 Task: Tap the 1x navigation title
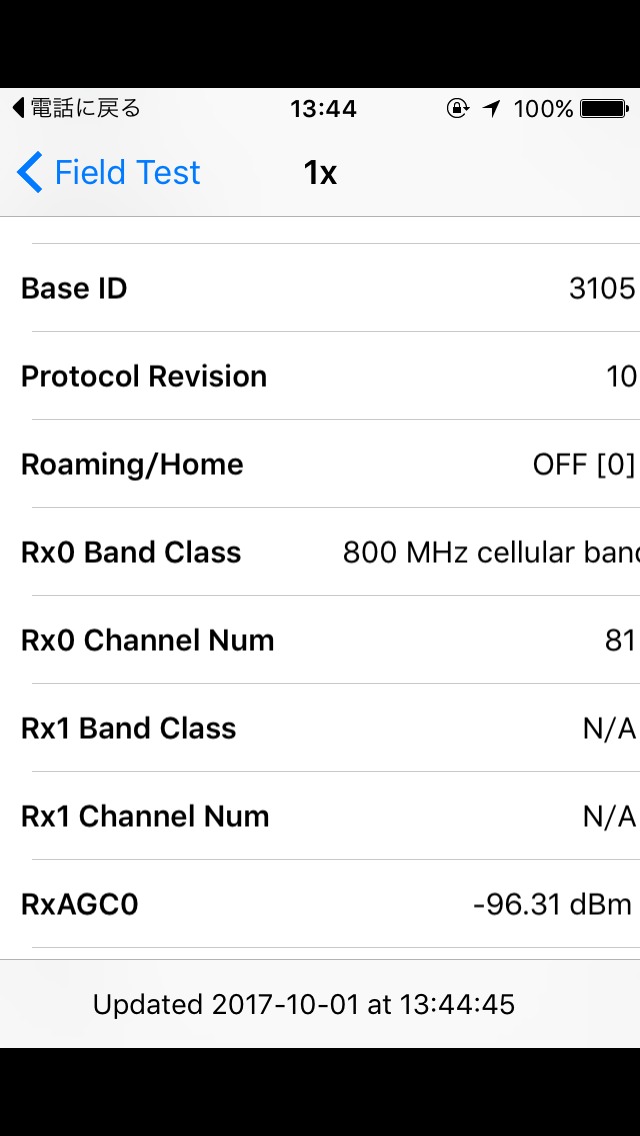(320, 173)
